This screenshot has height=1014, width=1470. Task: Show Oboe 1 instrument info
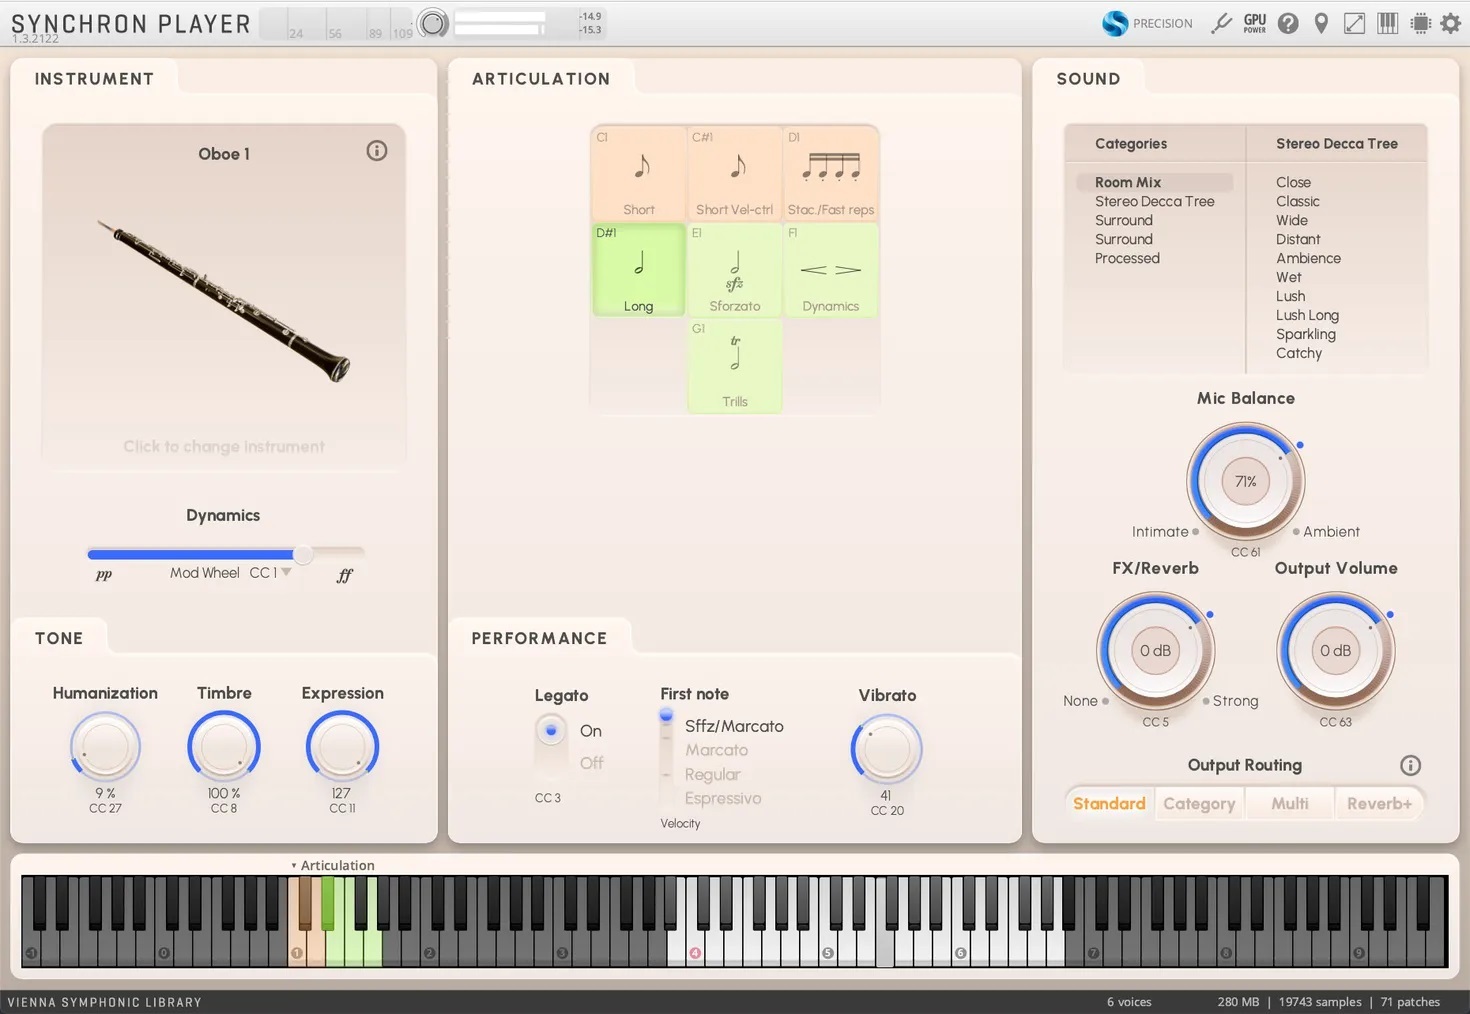click(x=376, y=151)
